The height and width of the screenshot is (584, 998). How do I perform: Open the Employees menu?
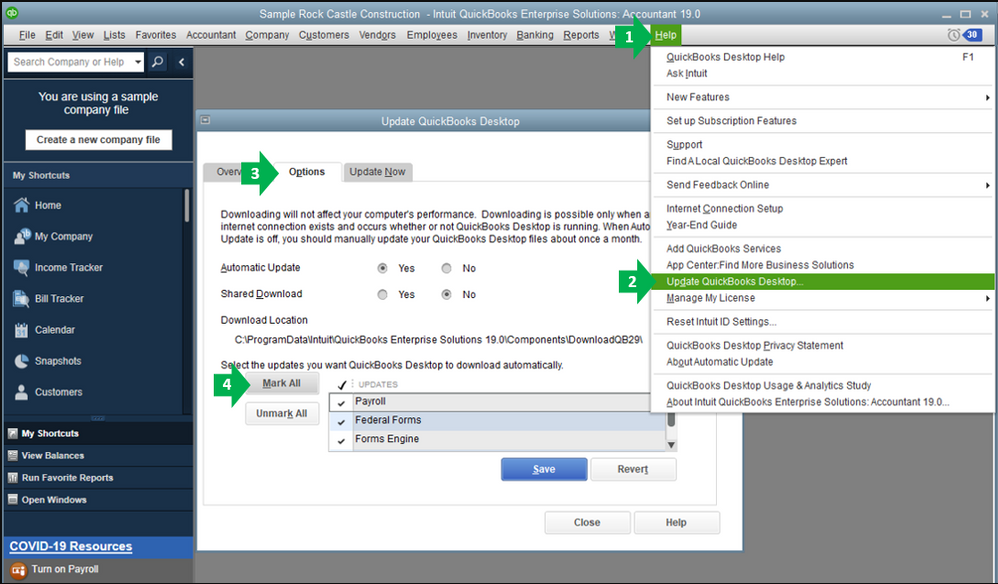(x=432, y=35)
